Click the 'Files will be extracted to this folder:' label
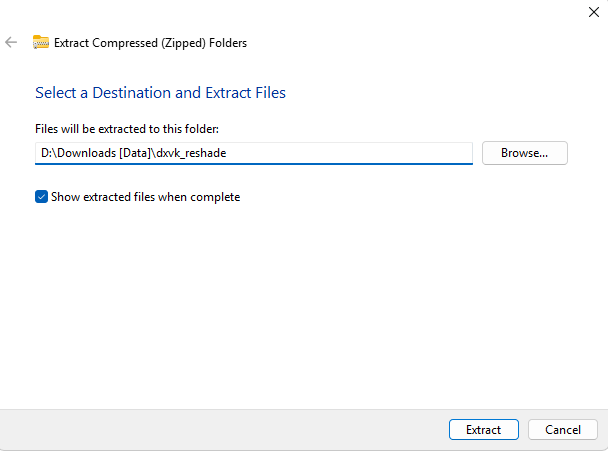The height and width of the screenshot is (459, 608). pos(126,130)
